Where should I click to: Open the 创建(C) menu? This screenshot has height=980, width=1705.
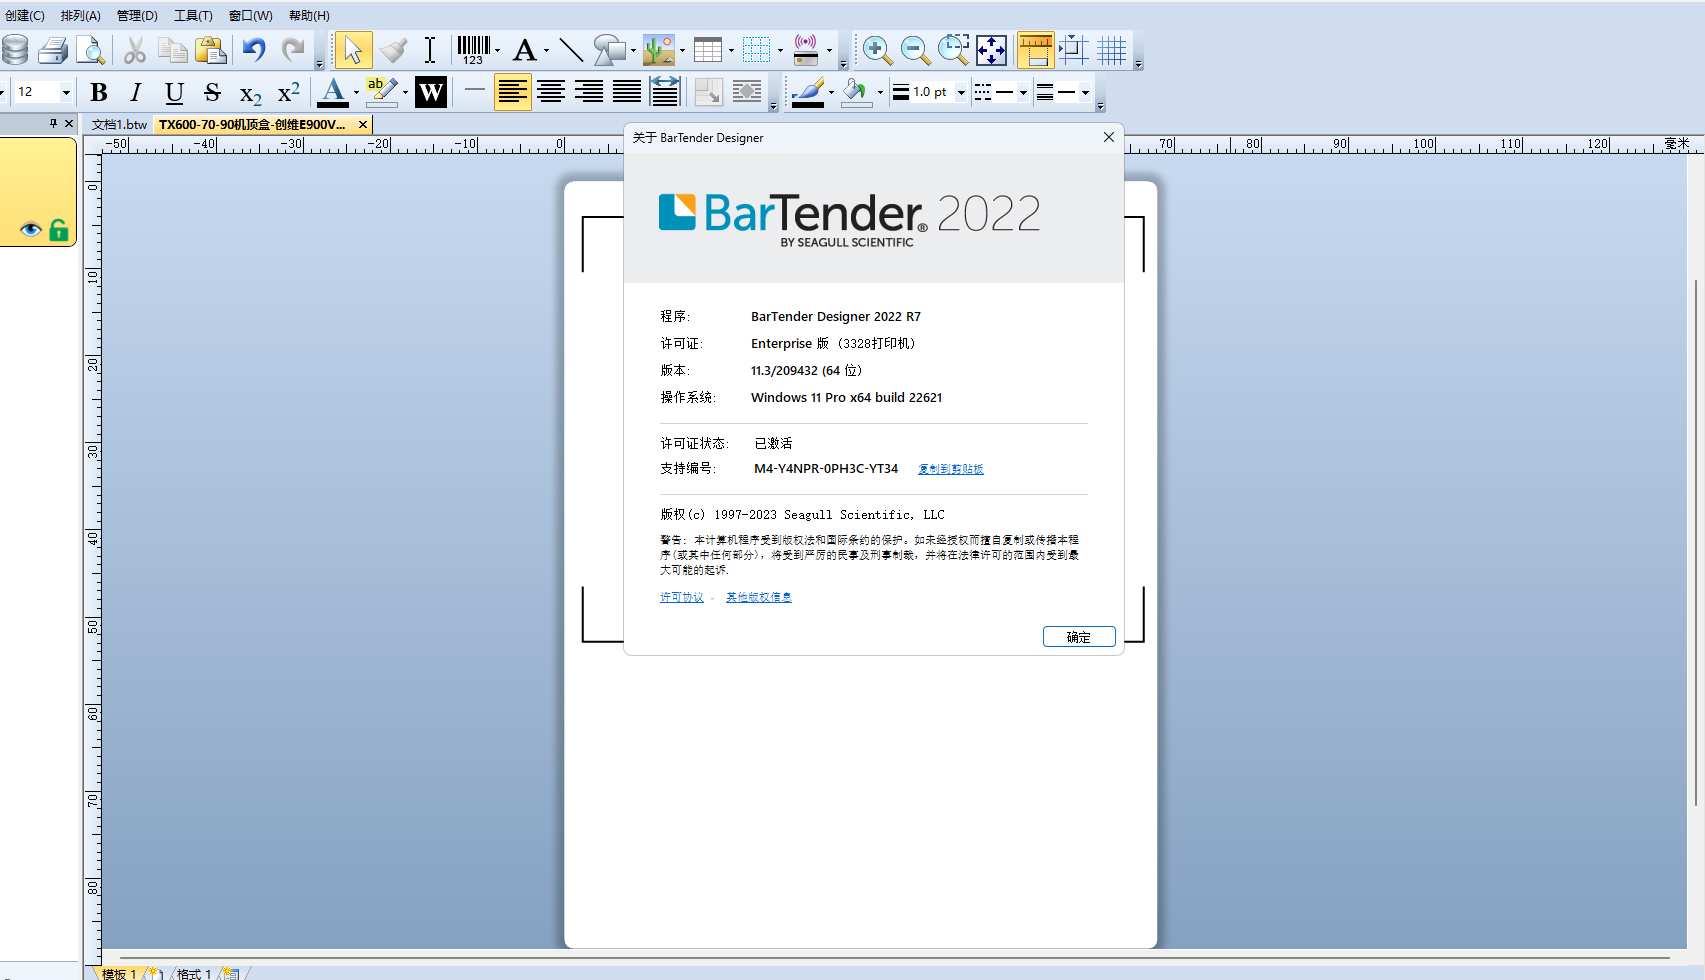tap(25, 15)
